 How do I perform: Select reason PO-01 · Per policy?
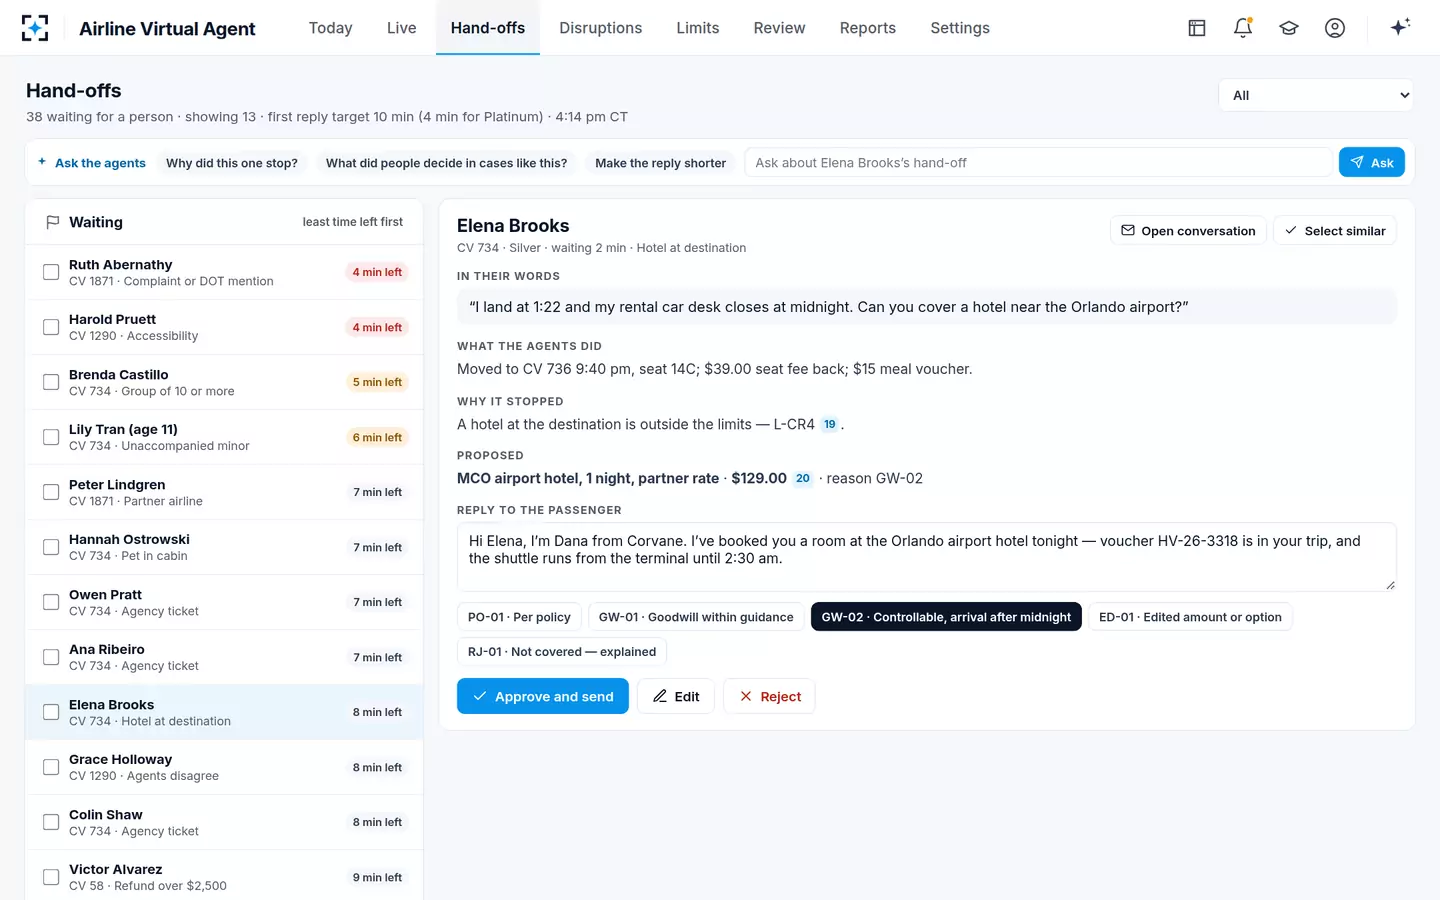519,617
